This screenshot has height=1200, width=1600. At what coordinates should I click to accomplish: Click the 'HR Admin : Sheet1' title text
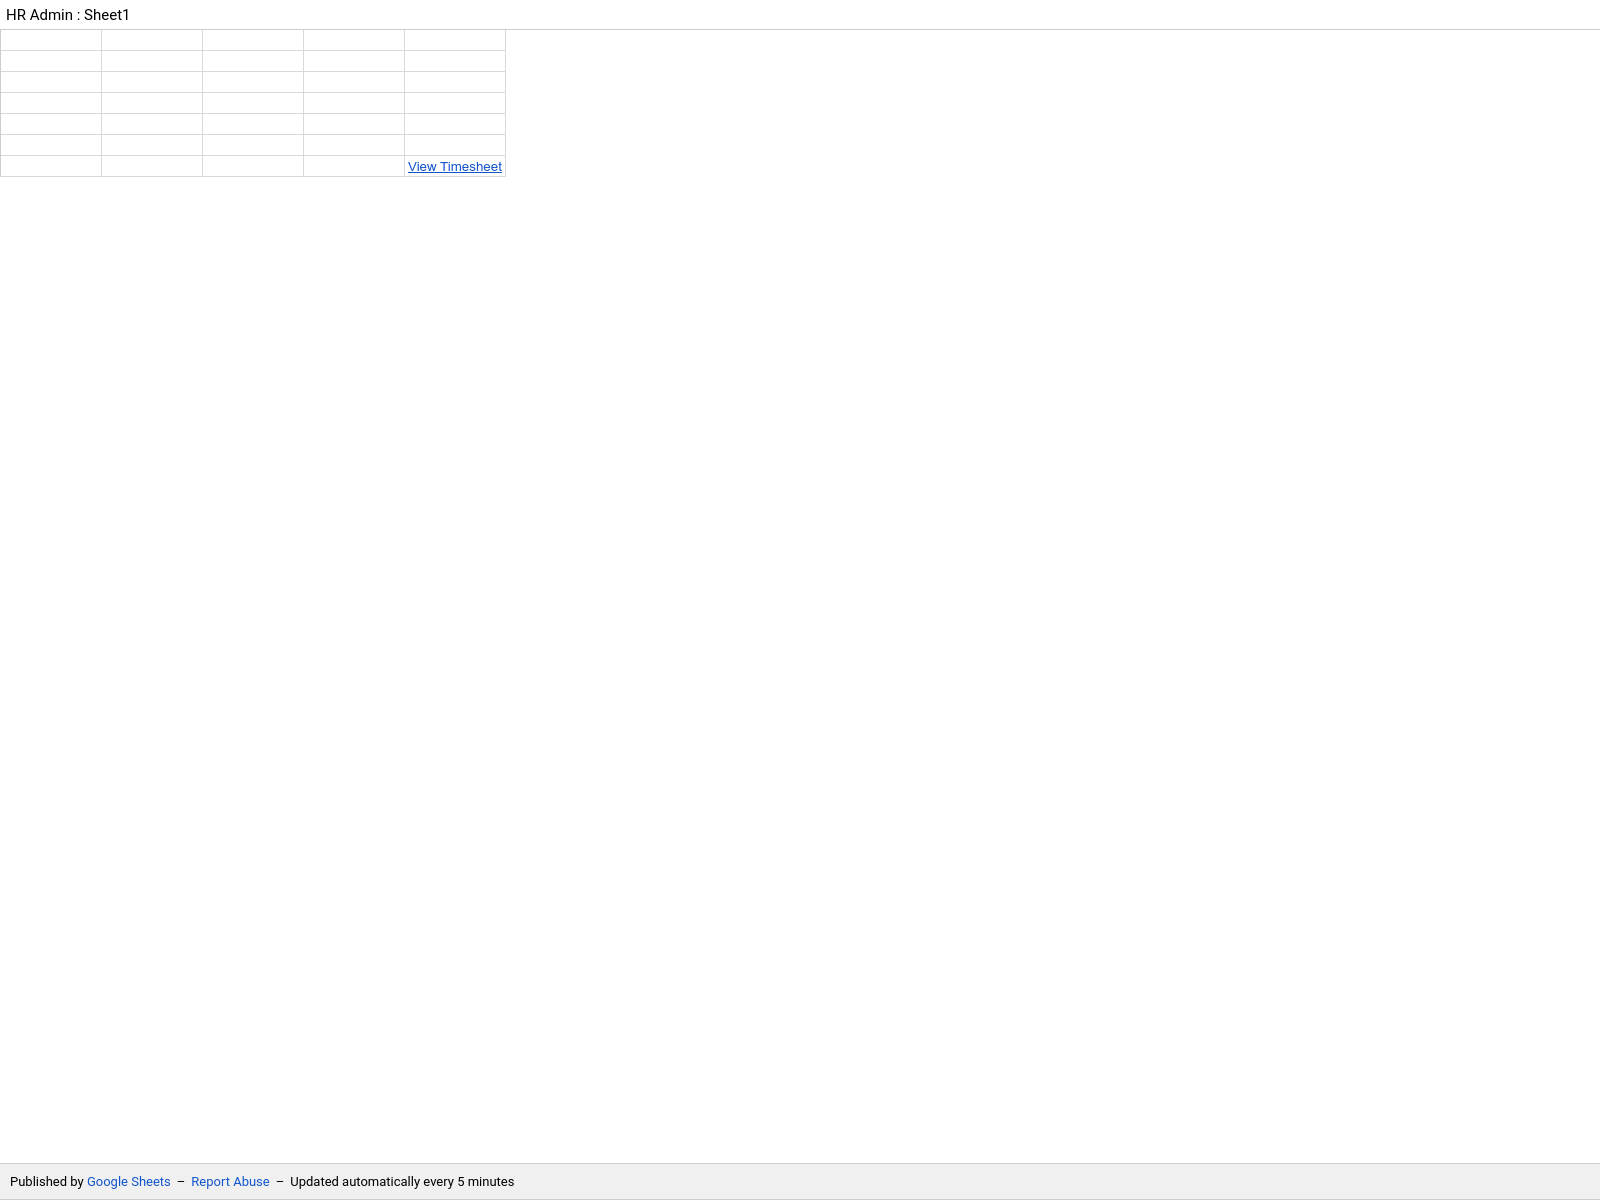pyautogui.click(x=68, y=15)
